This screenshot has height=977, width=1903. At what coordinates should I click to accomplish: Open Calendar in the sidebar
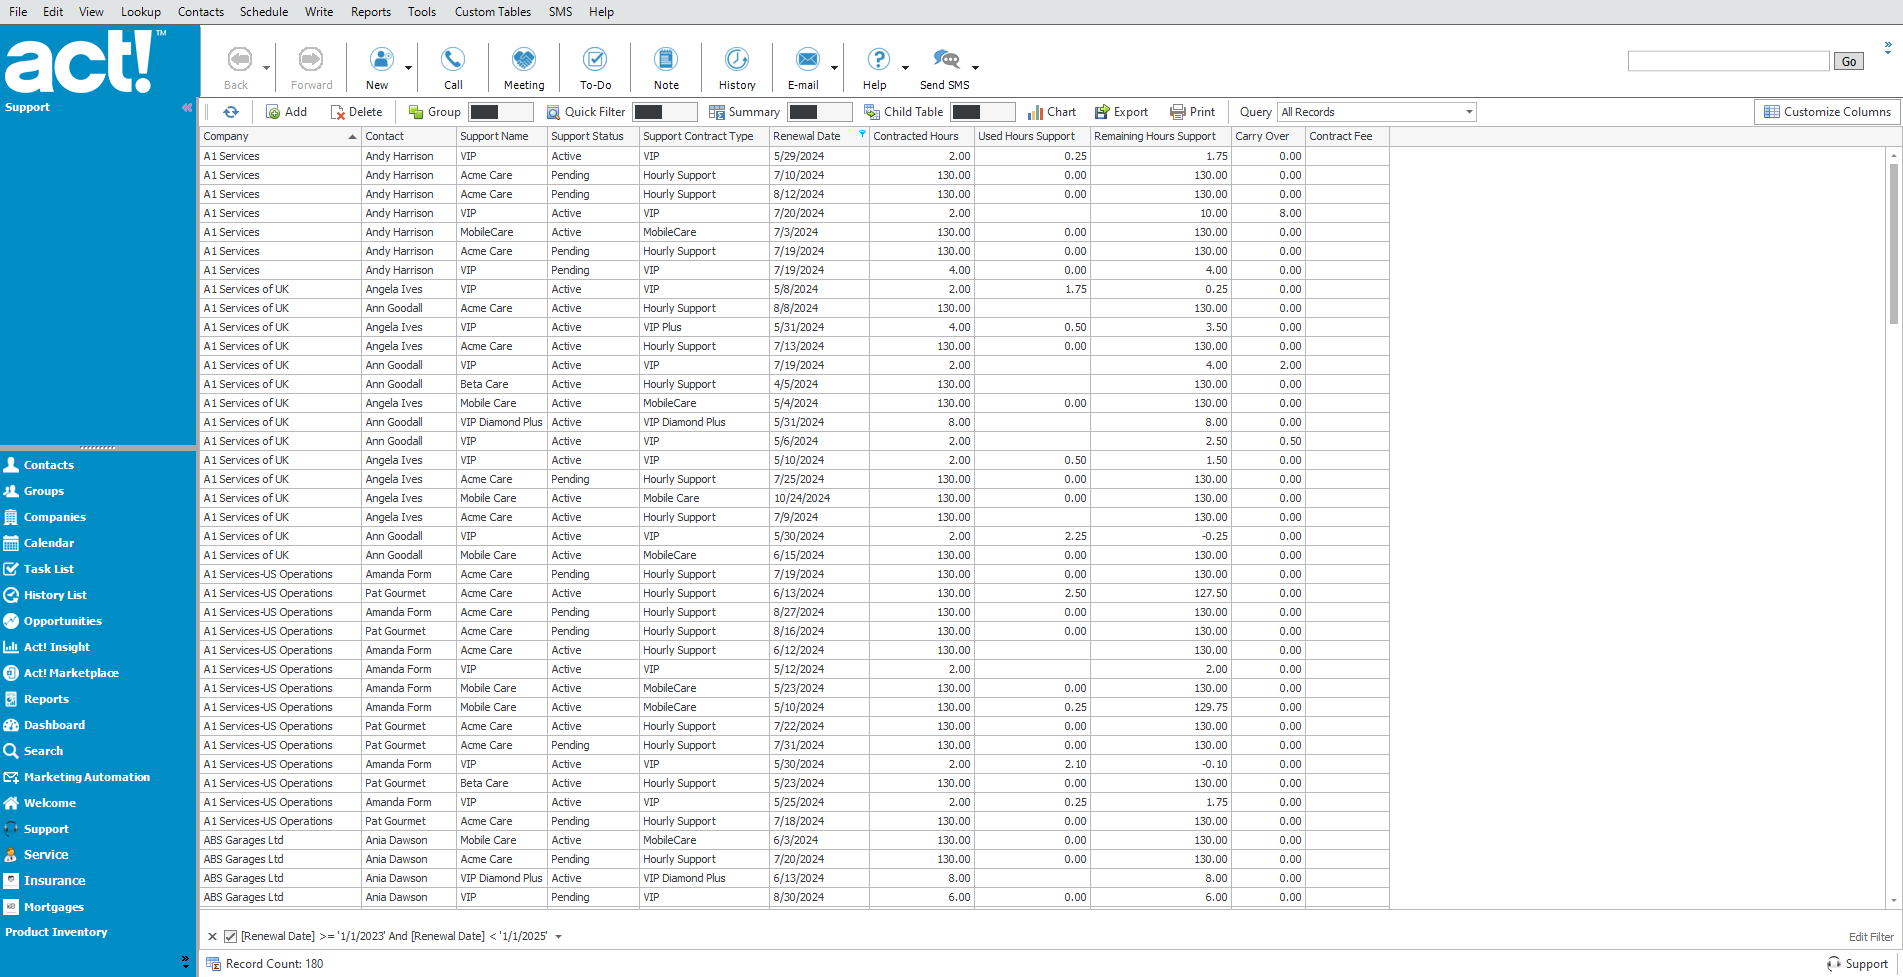[x=48, y=543]
